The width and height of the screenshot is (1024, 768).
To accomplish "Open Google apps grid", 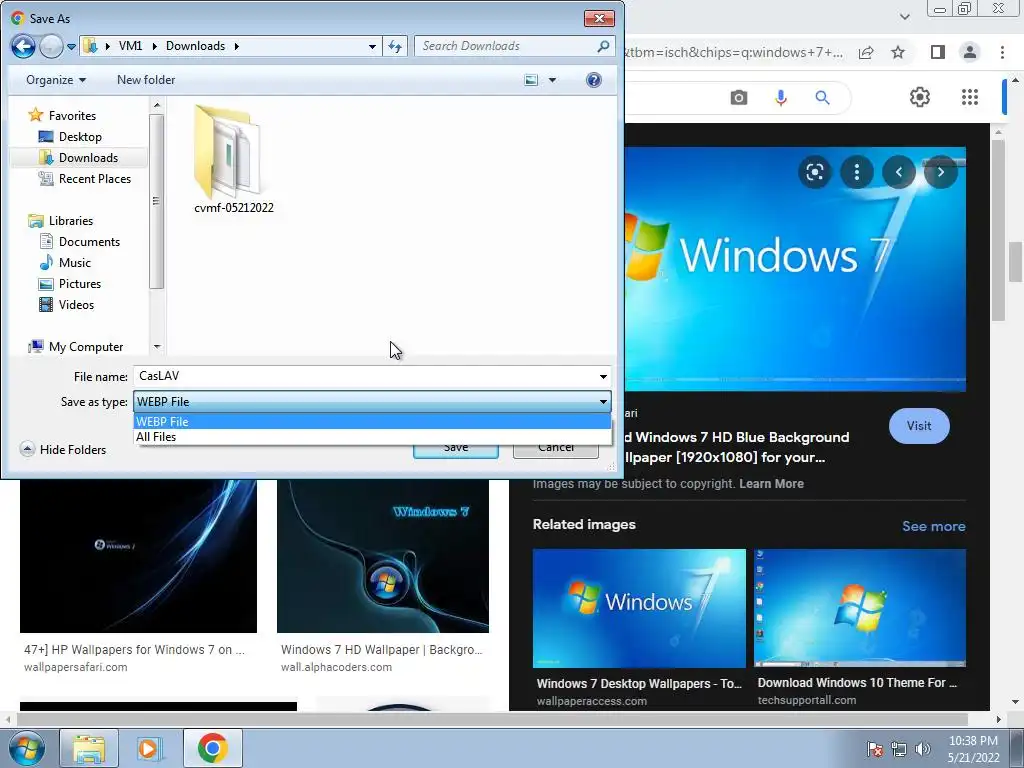I will click(x=970, y=97).
